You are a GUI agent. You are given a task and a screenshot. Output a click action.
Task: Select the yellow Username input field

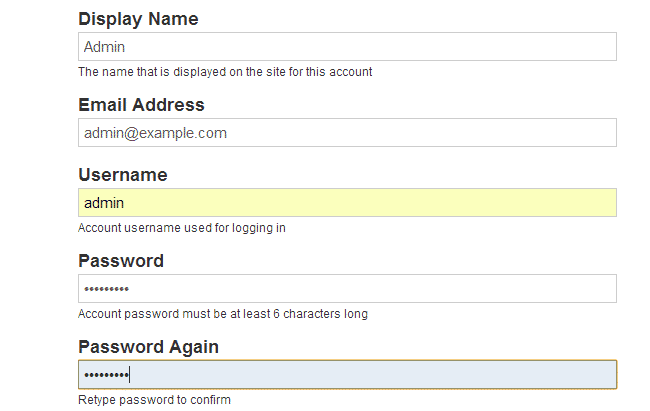point(347,203)
